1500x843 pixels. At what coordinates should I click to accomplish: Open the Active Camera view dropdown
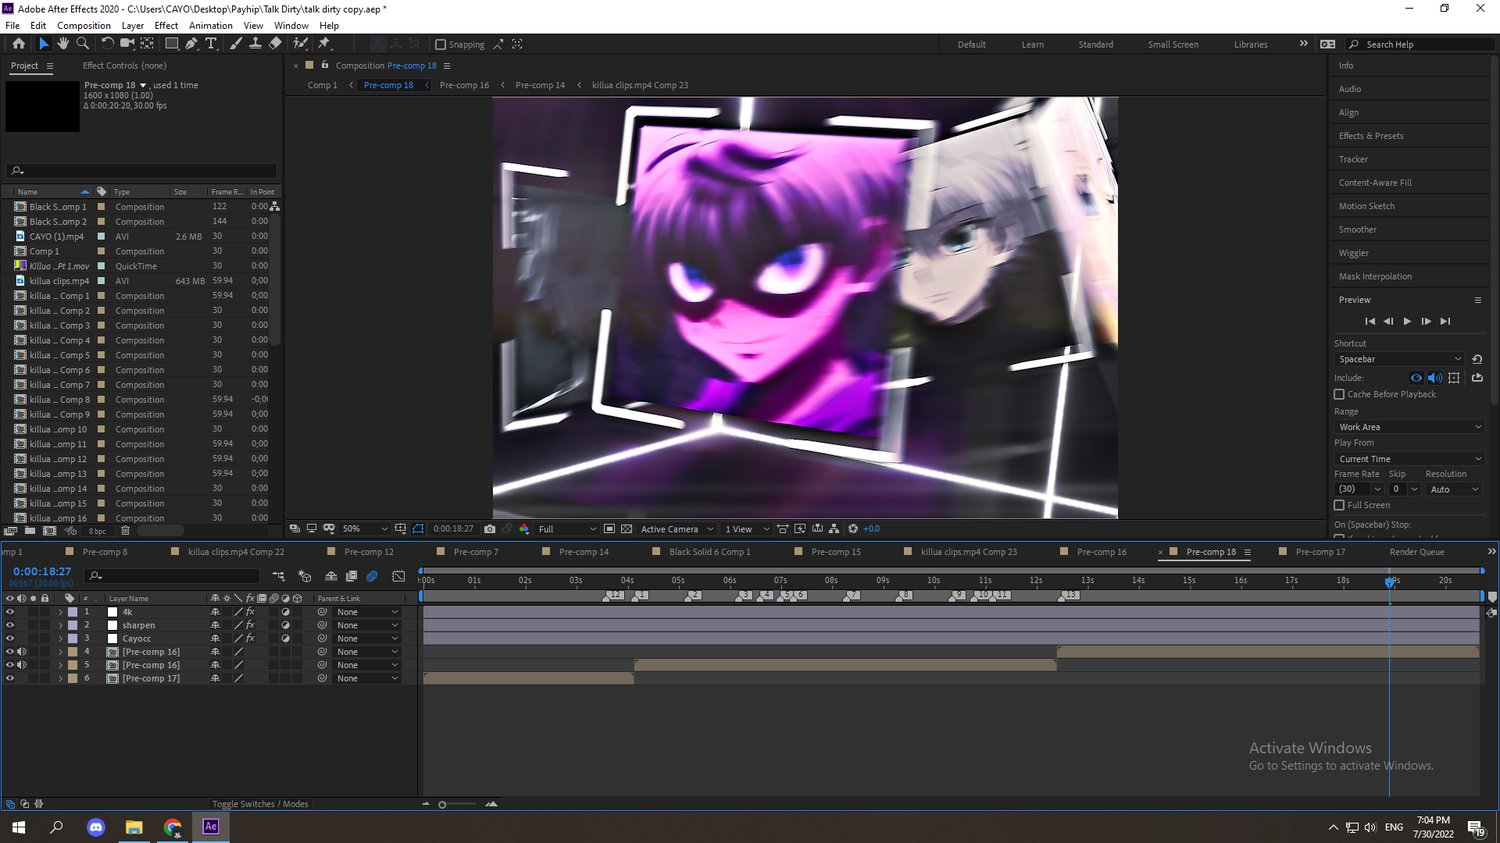point(677,529)
